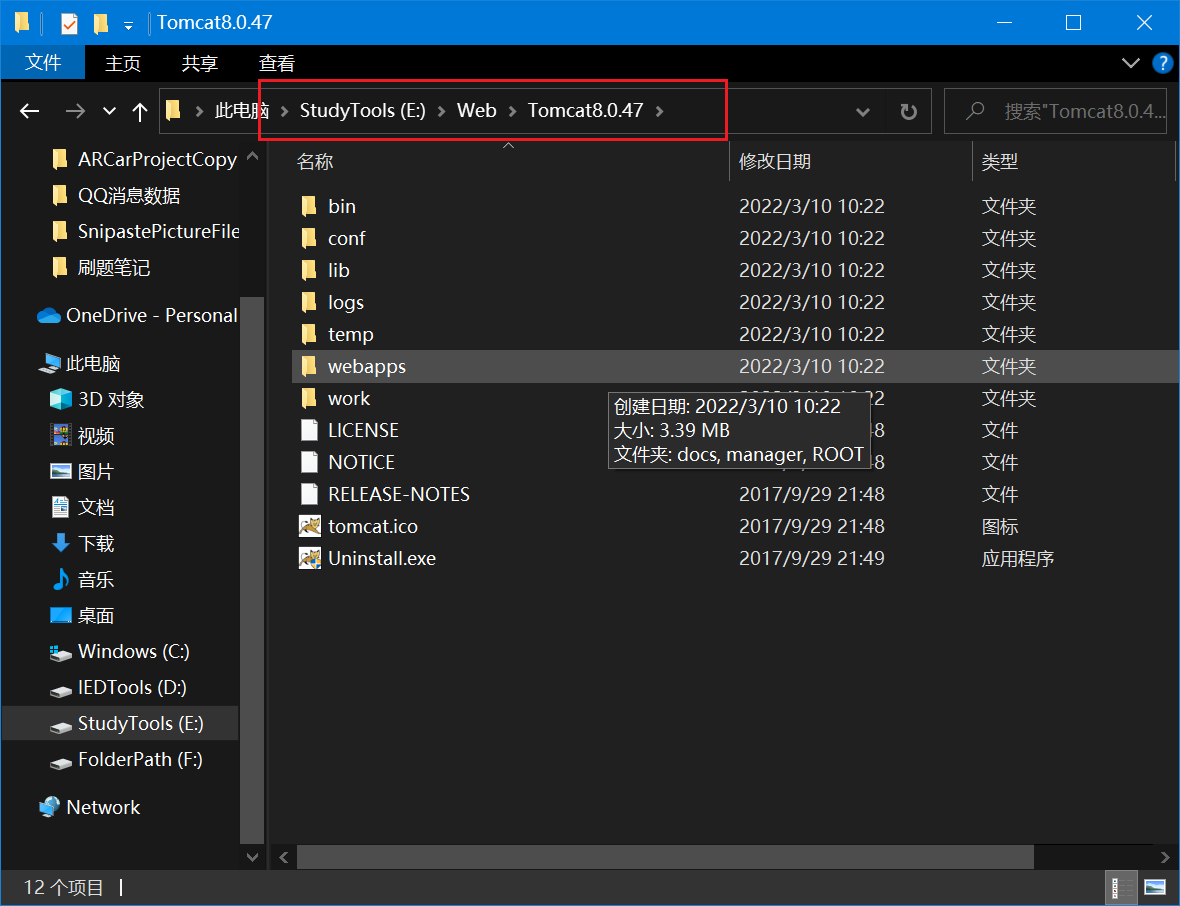Image resolution: width=1180 pixels, height=906 pixels.
Task: Select the conf folder icon
Action: point(309,238)
